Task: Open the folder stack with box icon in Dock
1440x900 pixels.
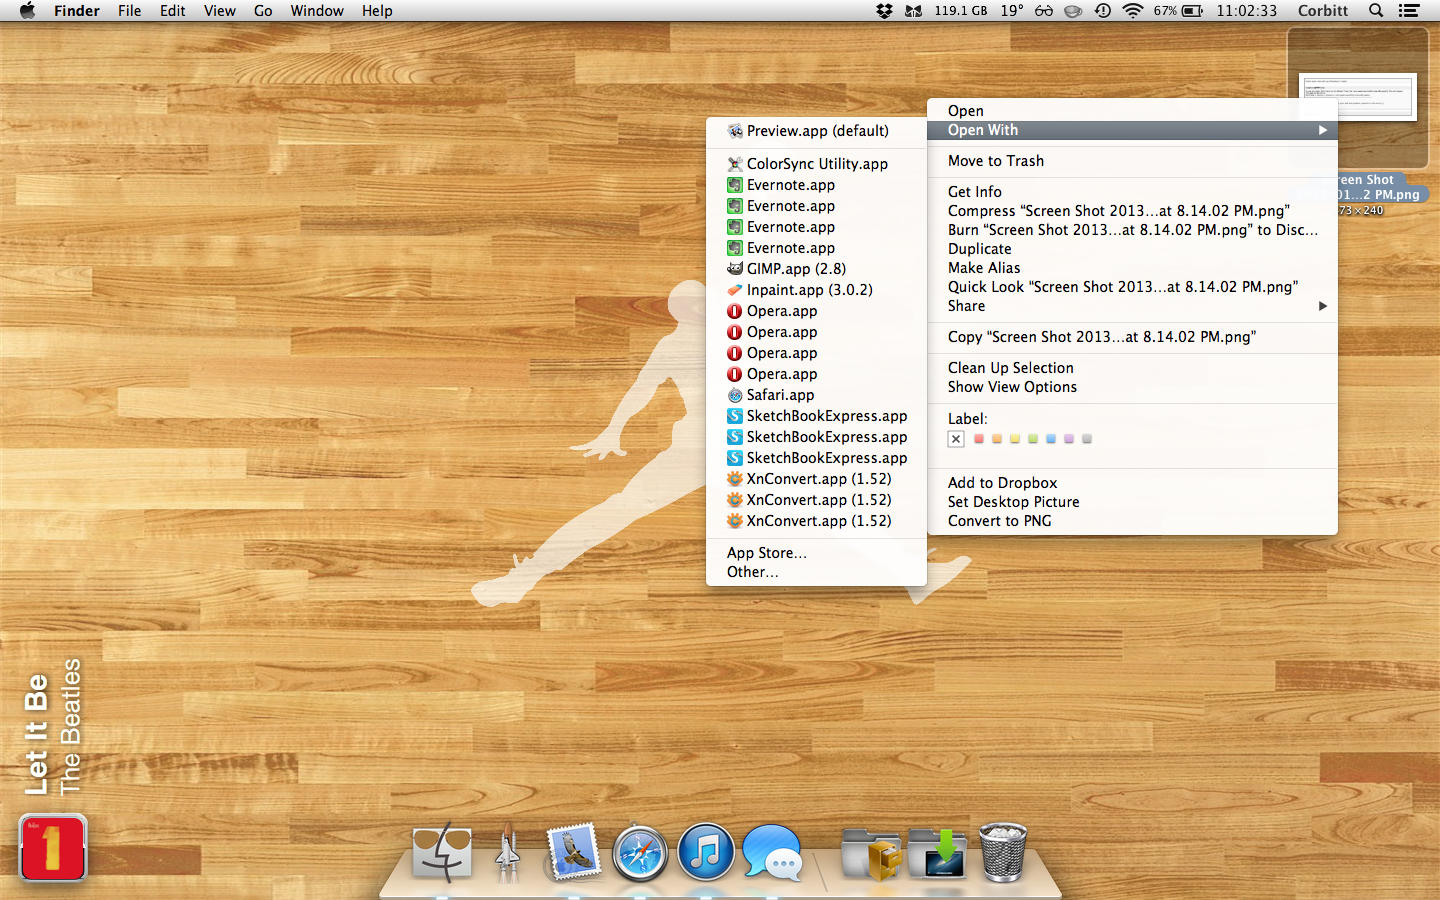Action: coord(871,853)
